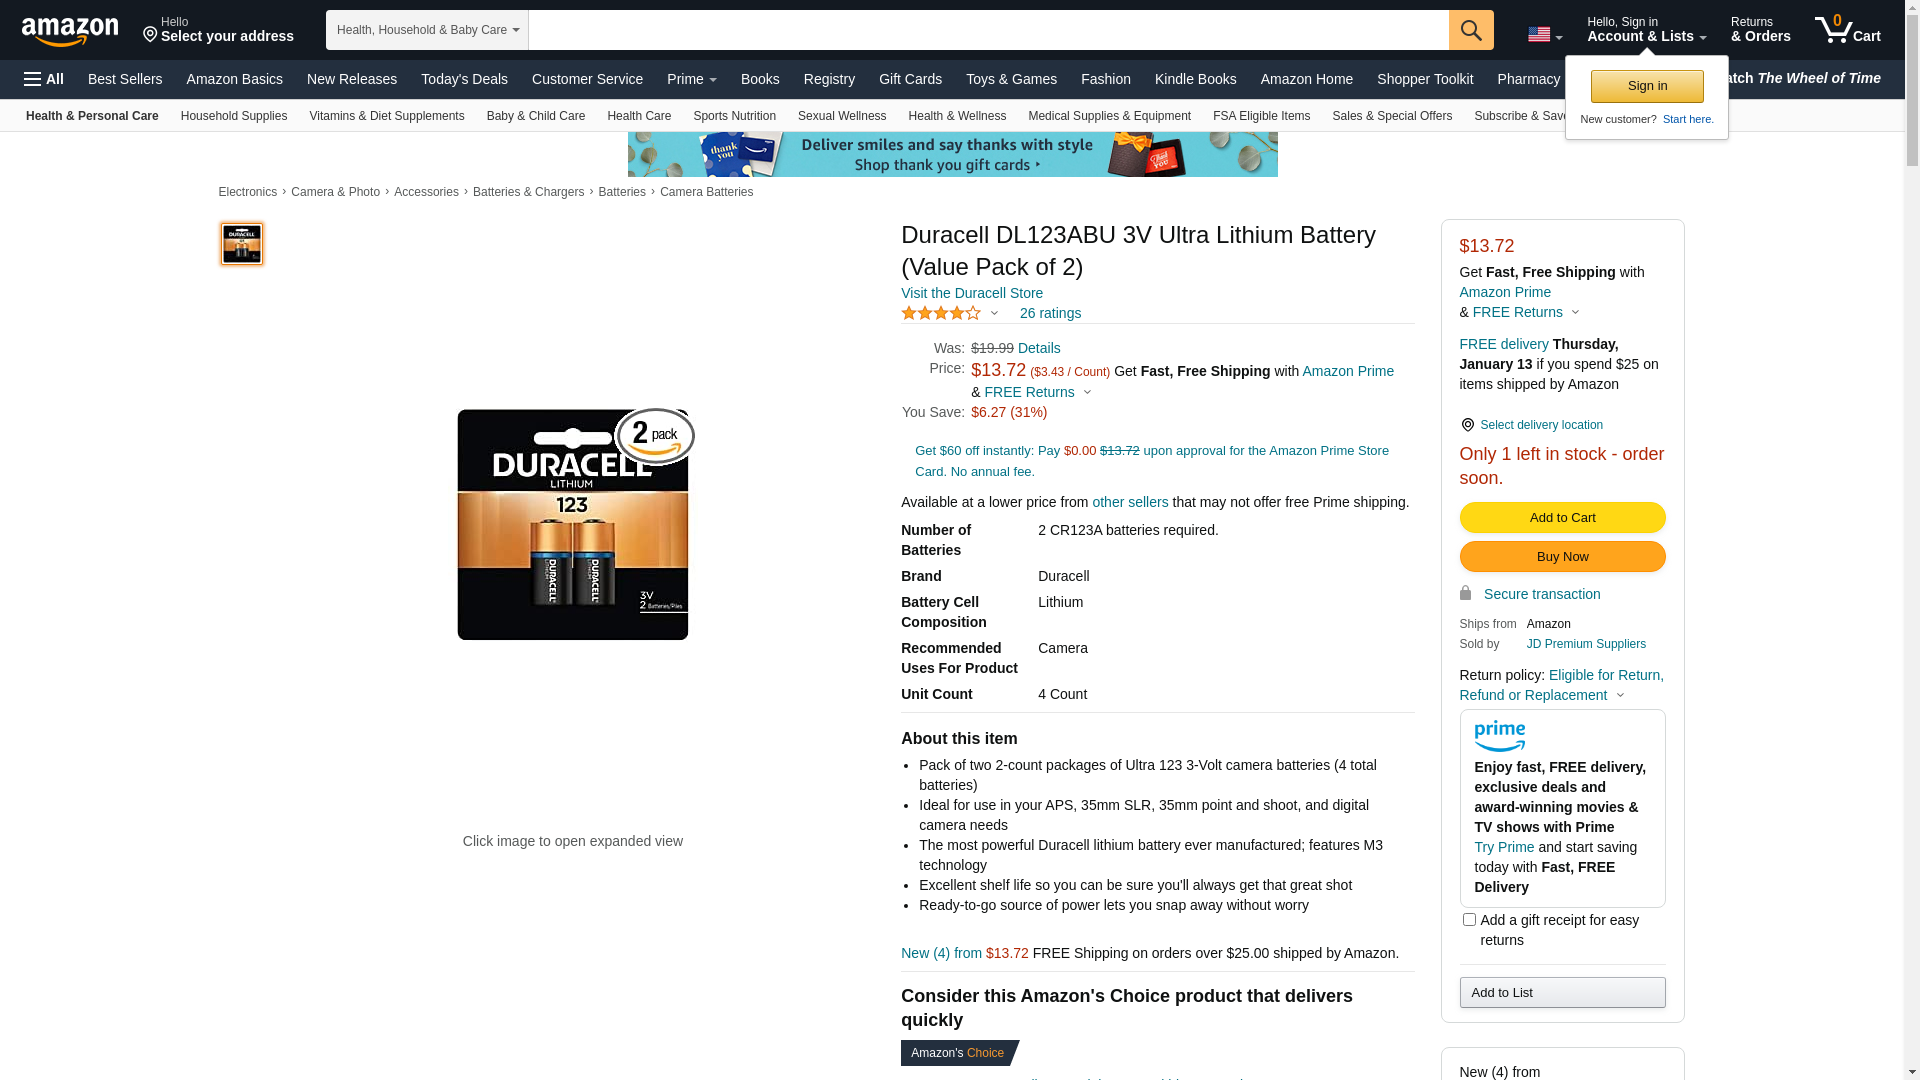This screenshot has height=1080, width=1920.
Task: Open the 26 ratings link
Action: pyautogui.click(x=1050, y=313)
